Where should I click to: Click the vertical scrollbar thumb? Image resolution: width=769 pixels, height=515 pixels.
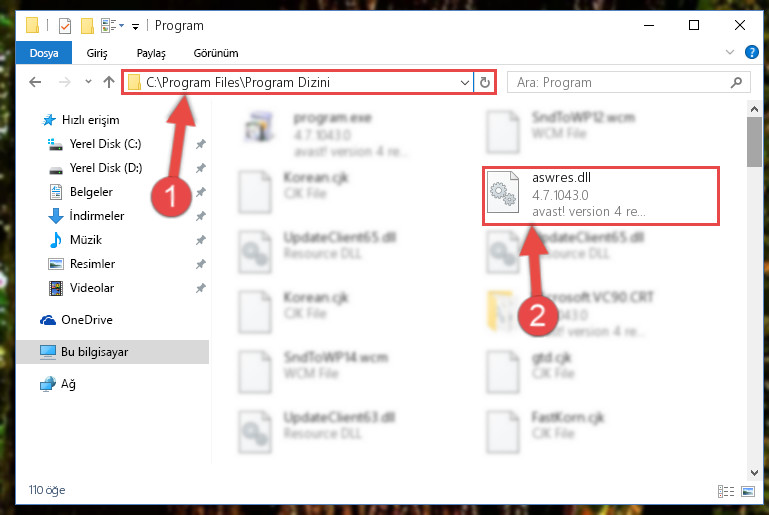pyautogui.click(x=754, y=142)
